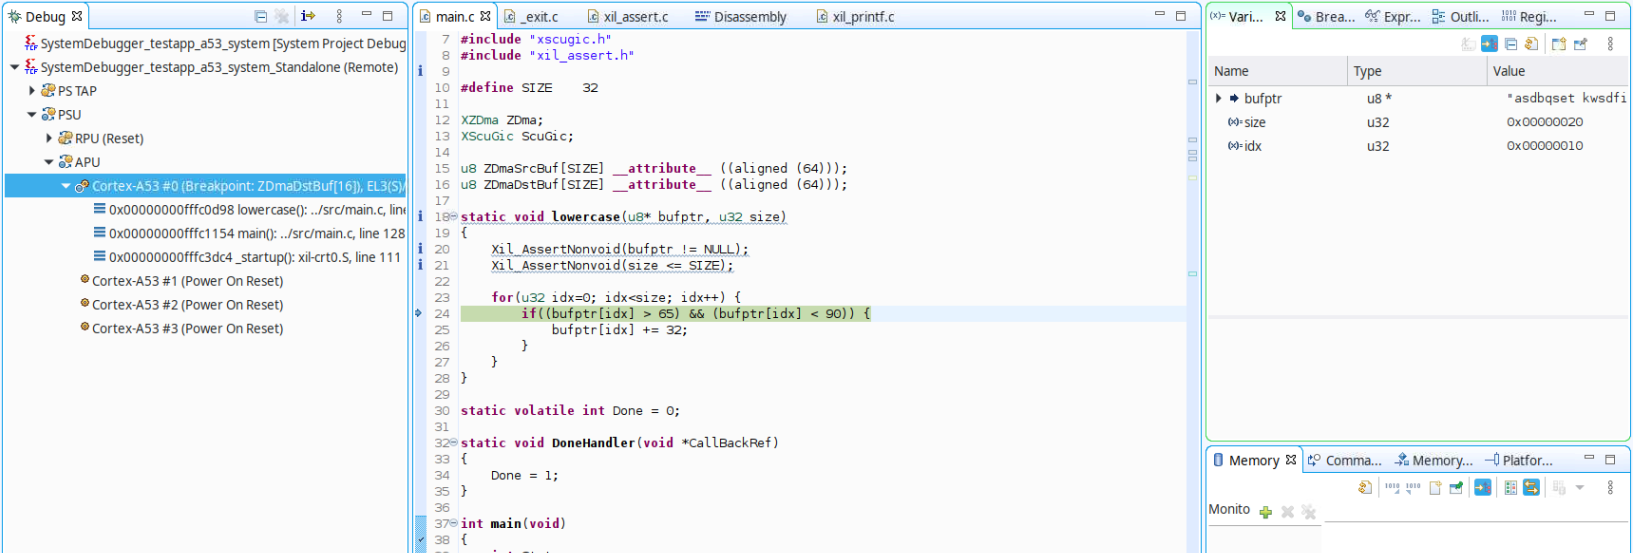The height and width of the screenshot is (553, 1633).
Task: Expand the bufptr variable row
Action: tap(1218, 99)
